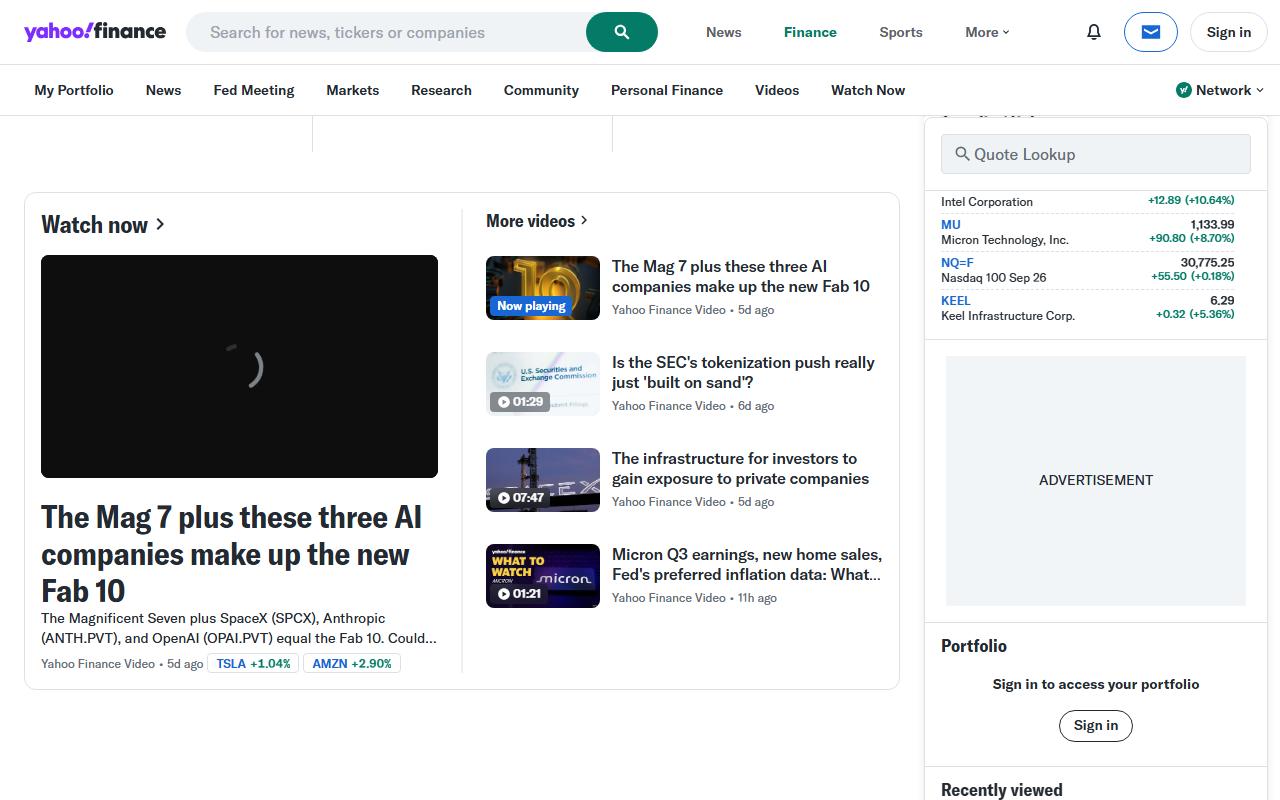Play the SEC tokenization video thumbnail

543,384
